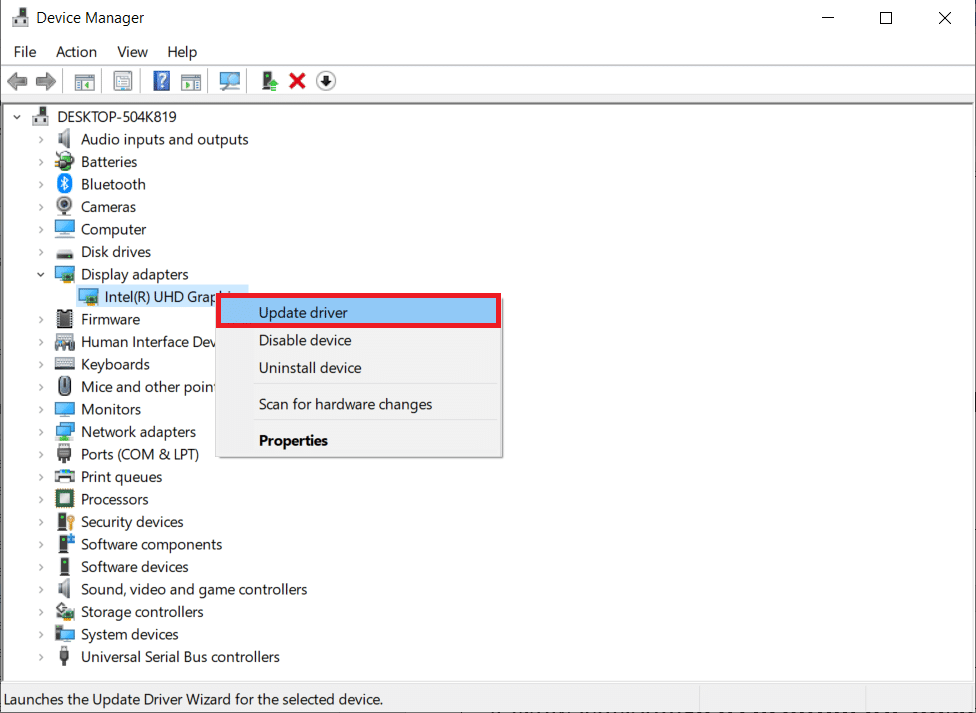Expand the Human Interface Devices category

pyautogui.click(x=41, y=342)
